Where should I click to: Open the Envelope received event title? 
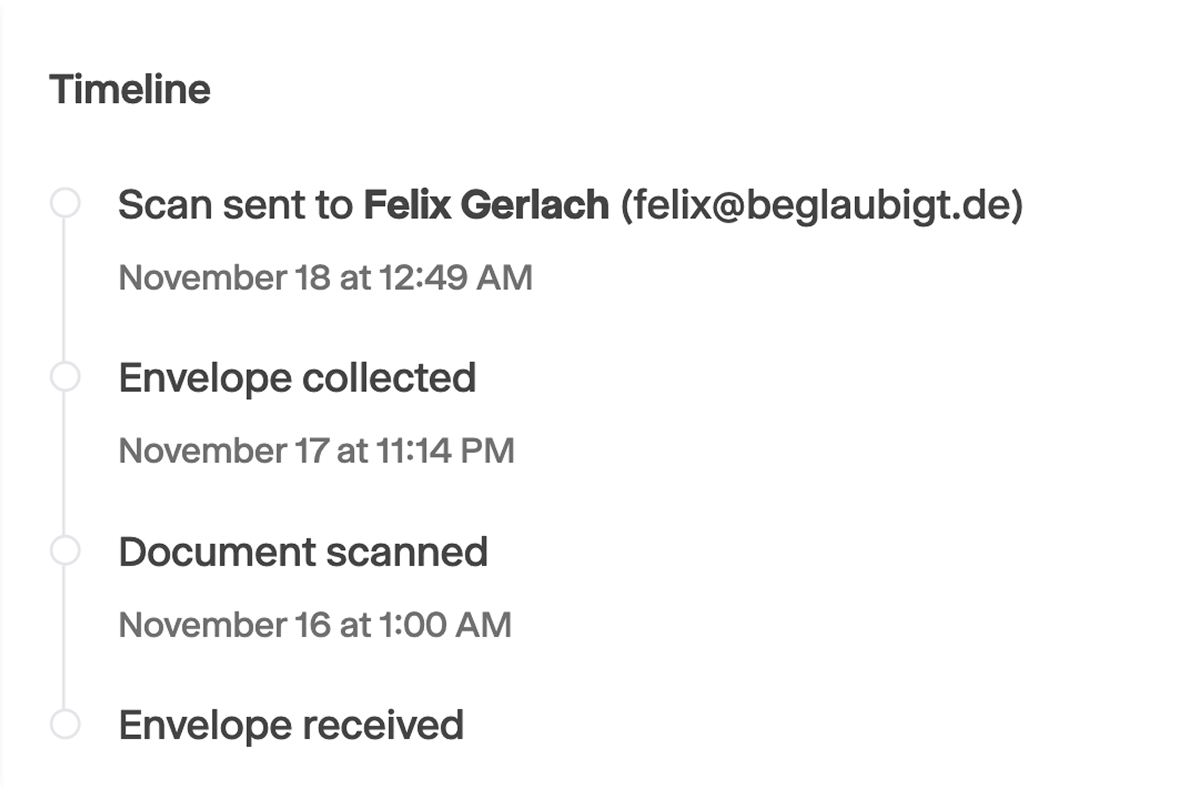point(291,725)
